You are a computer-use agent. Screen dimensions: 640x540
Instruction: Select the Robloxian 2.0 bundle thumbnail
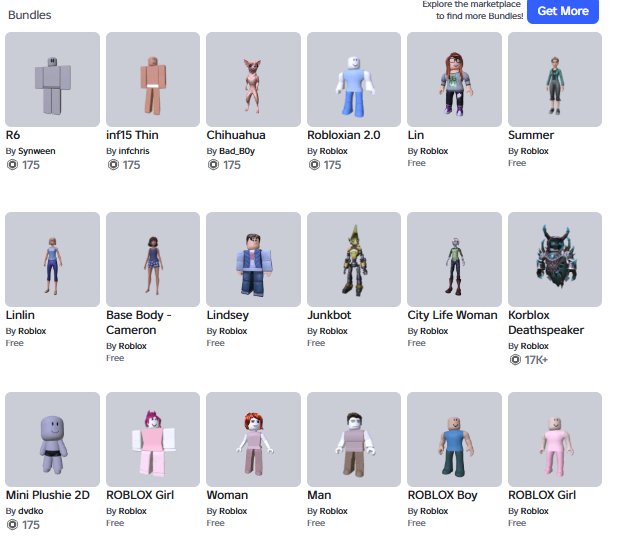click(354, 80)
